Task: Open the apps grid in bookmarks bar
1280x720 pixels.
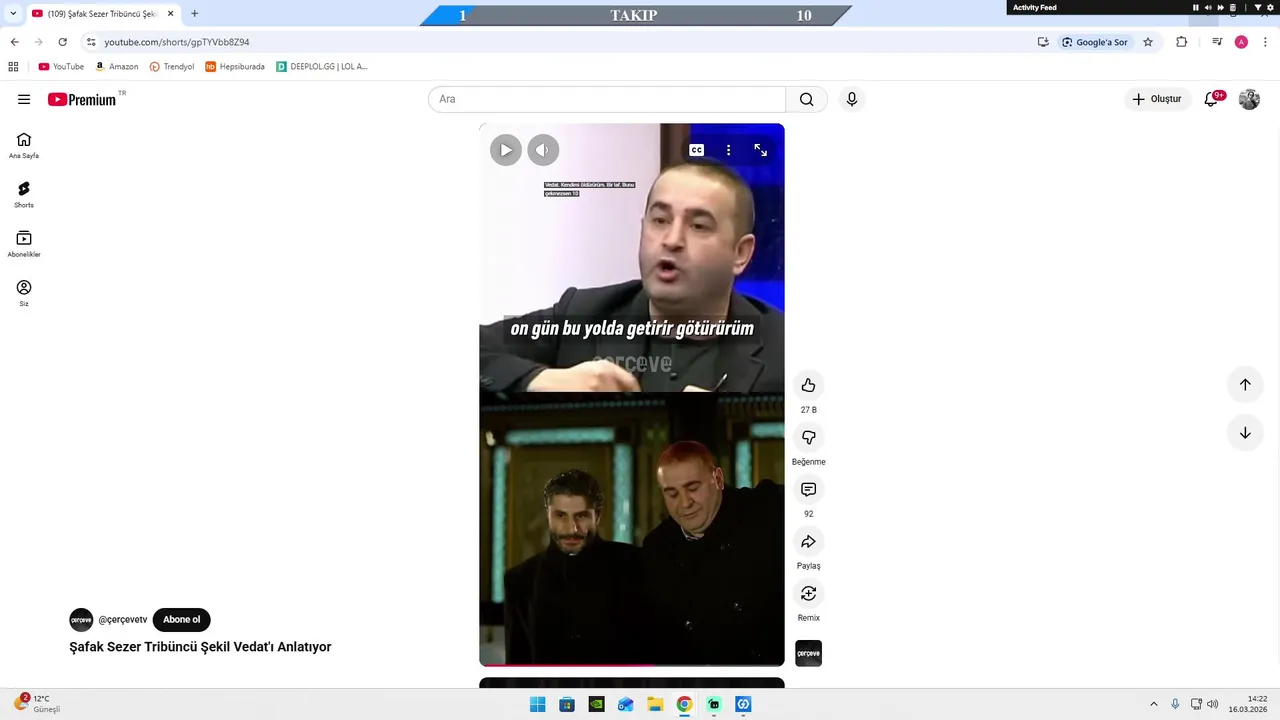Action: coord(13,67)
